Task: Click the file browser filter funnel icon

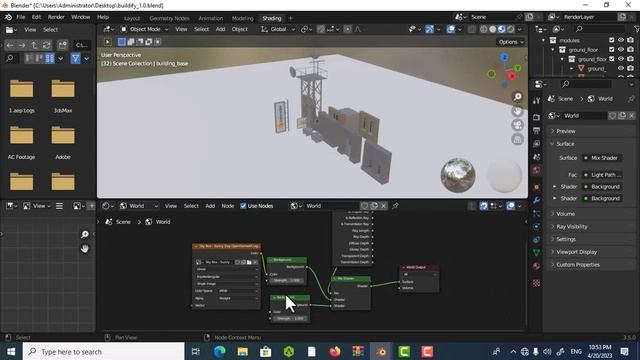Action: coord(76,59)
